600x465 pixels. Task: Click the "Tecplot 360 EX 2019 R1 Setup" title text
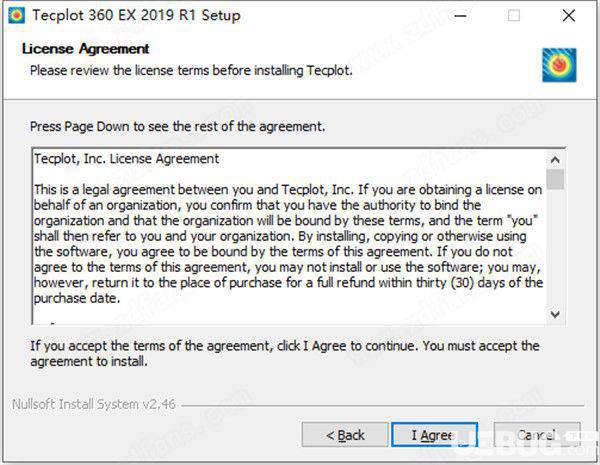(137, 16)
